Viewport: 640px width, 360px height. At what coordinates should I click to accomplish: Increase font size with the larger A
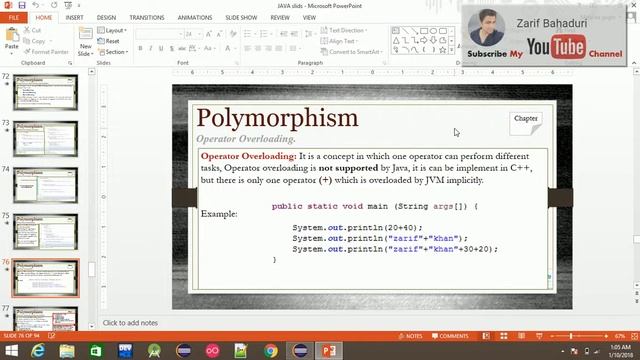tap(209, 34)
